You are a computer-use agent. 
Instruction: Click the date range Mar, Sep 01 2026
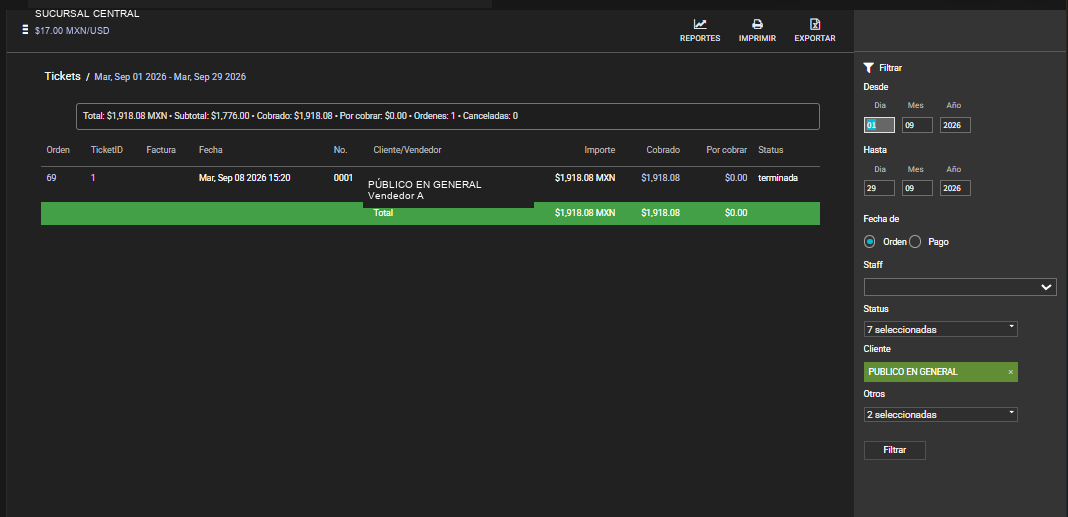click(130, 77)
